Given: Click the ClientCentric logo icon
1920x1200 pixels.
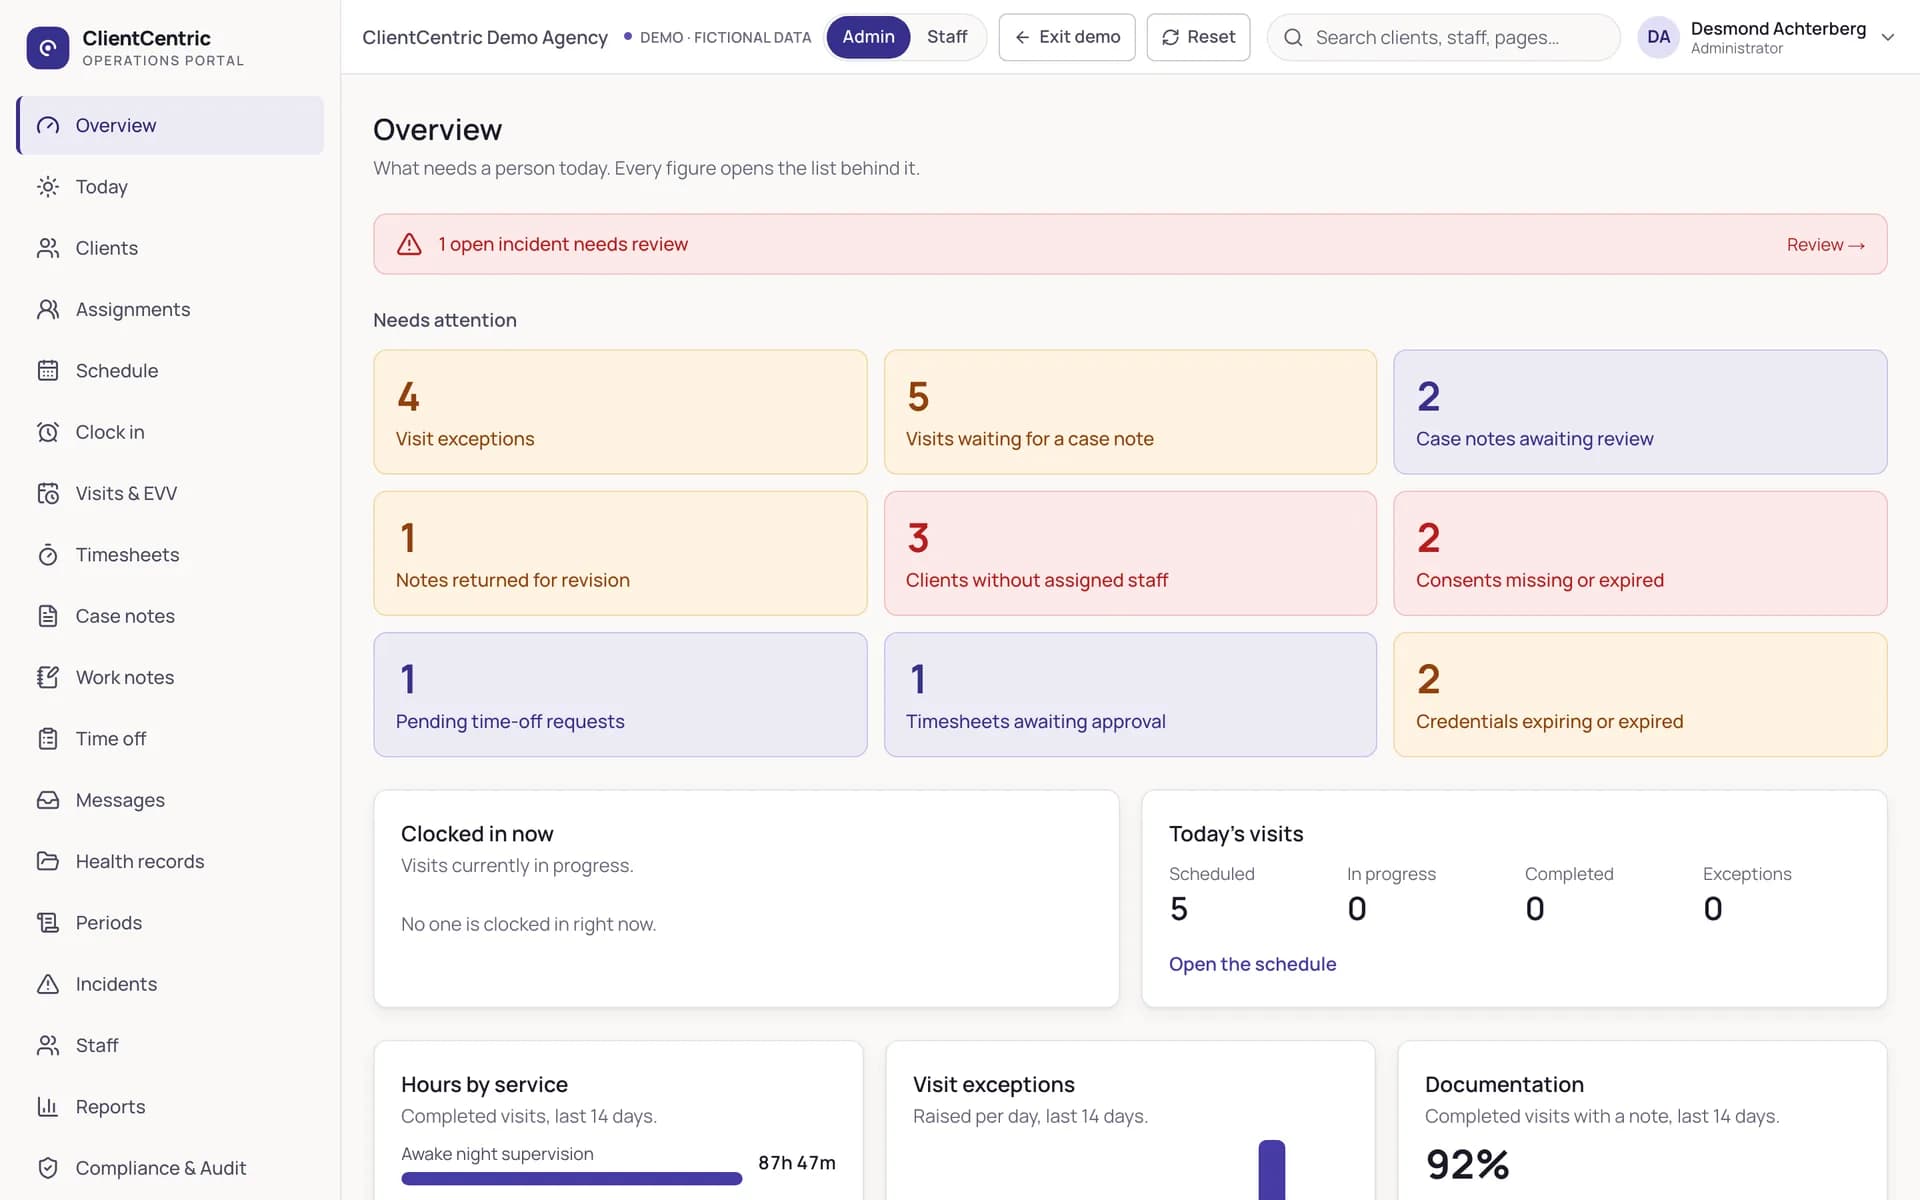Looking at the screenshot, I should 47,47.
